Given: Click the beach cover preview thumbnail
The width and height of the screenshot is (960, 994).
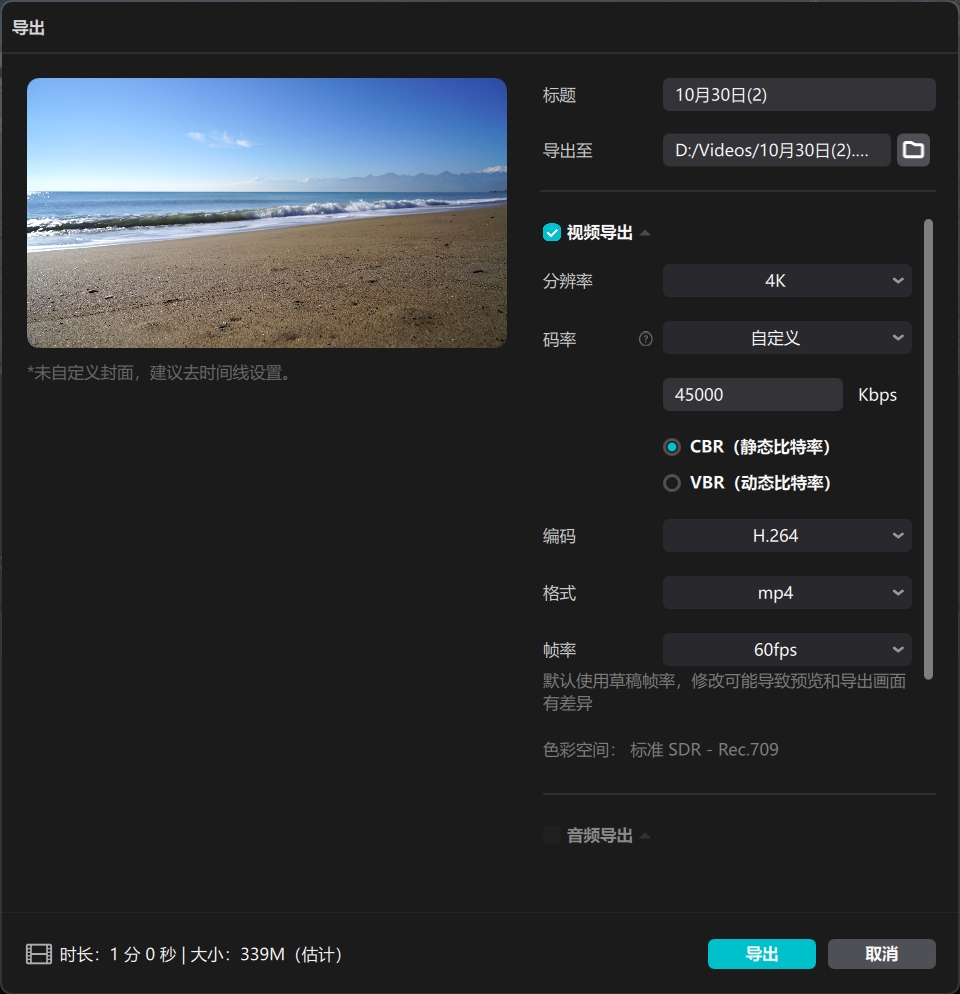Looking at the screenshot, I should [x=267, y=213].
